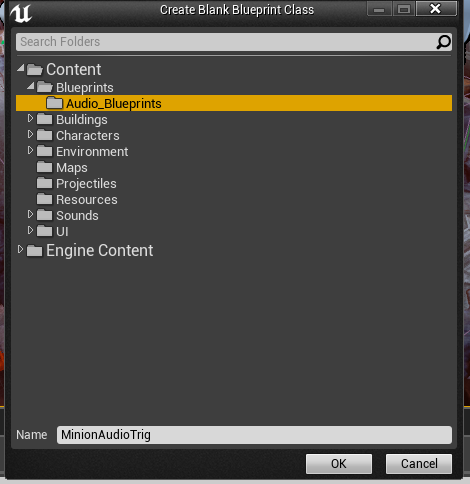Expand the UI folder arrow
470x484 pixels.
(30, 230)
